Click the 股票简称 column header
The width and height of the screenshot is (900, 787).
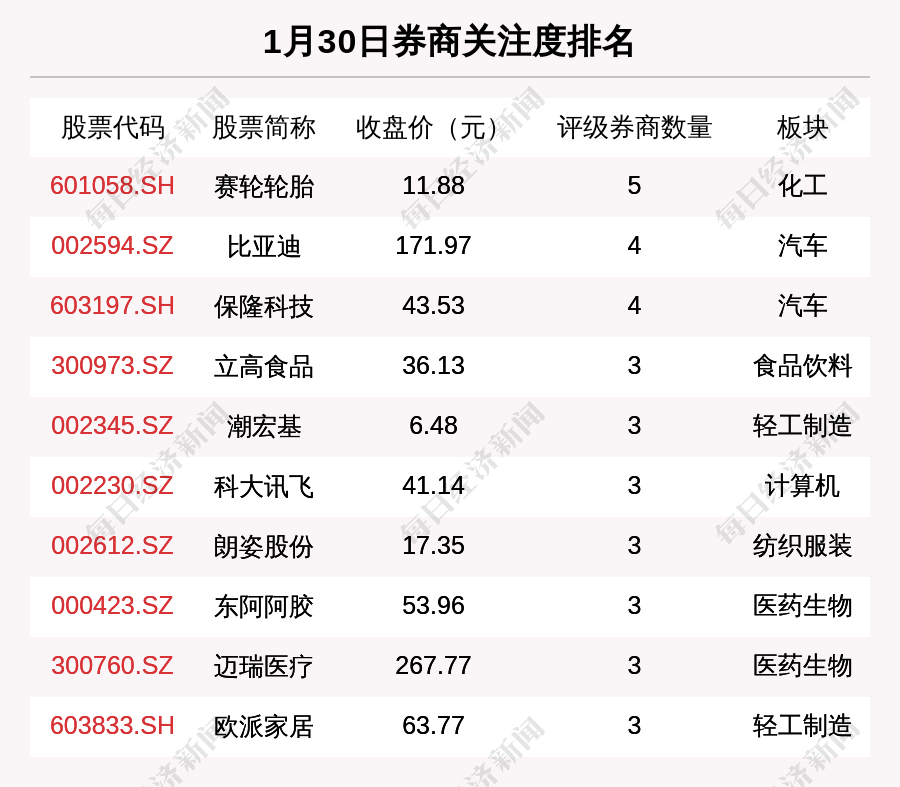point(264,128)
